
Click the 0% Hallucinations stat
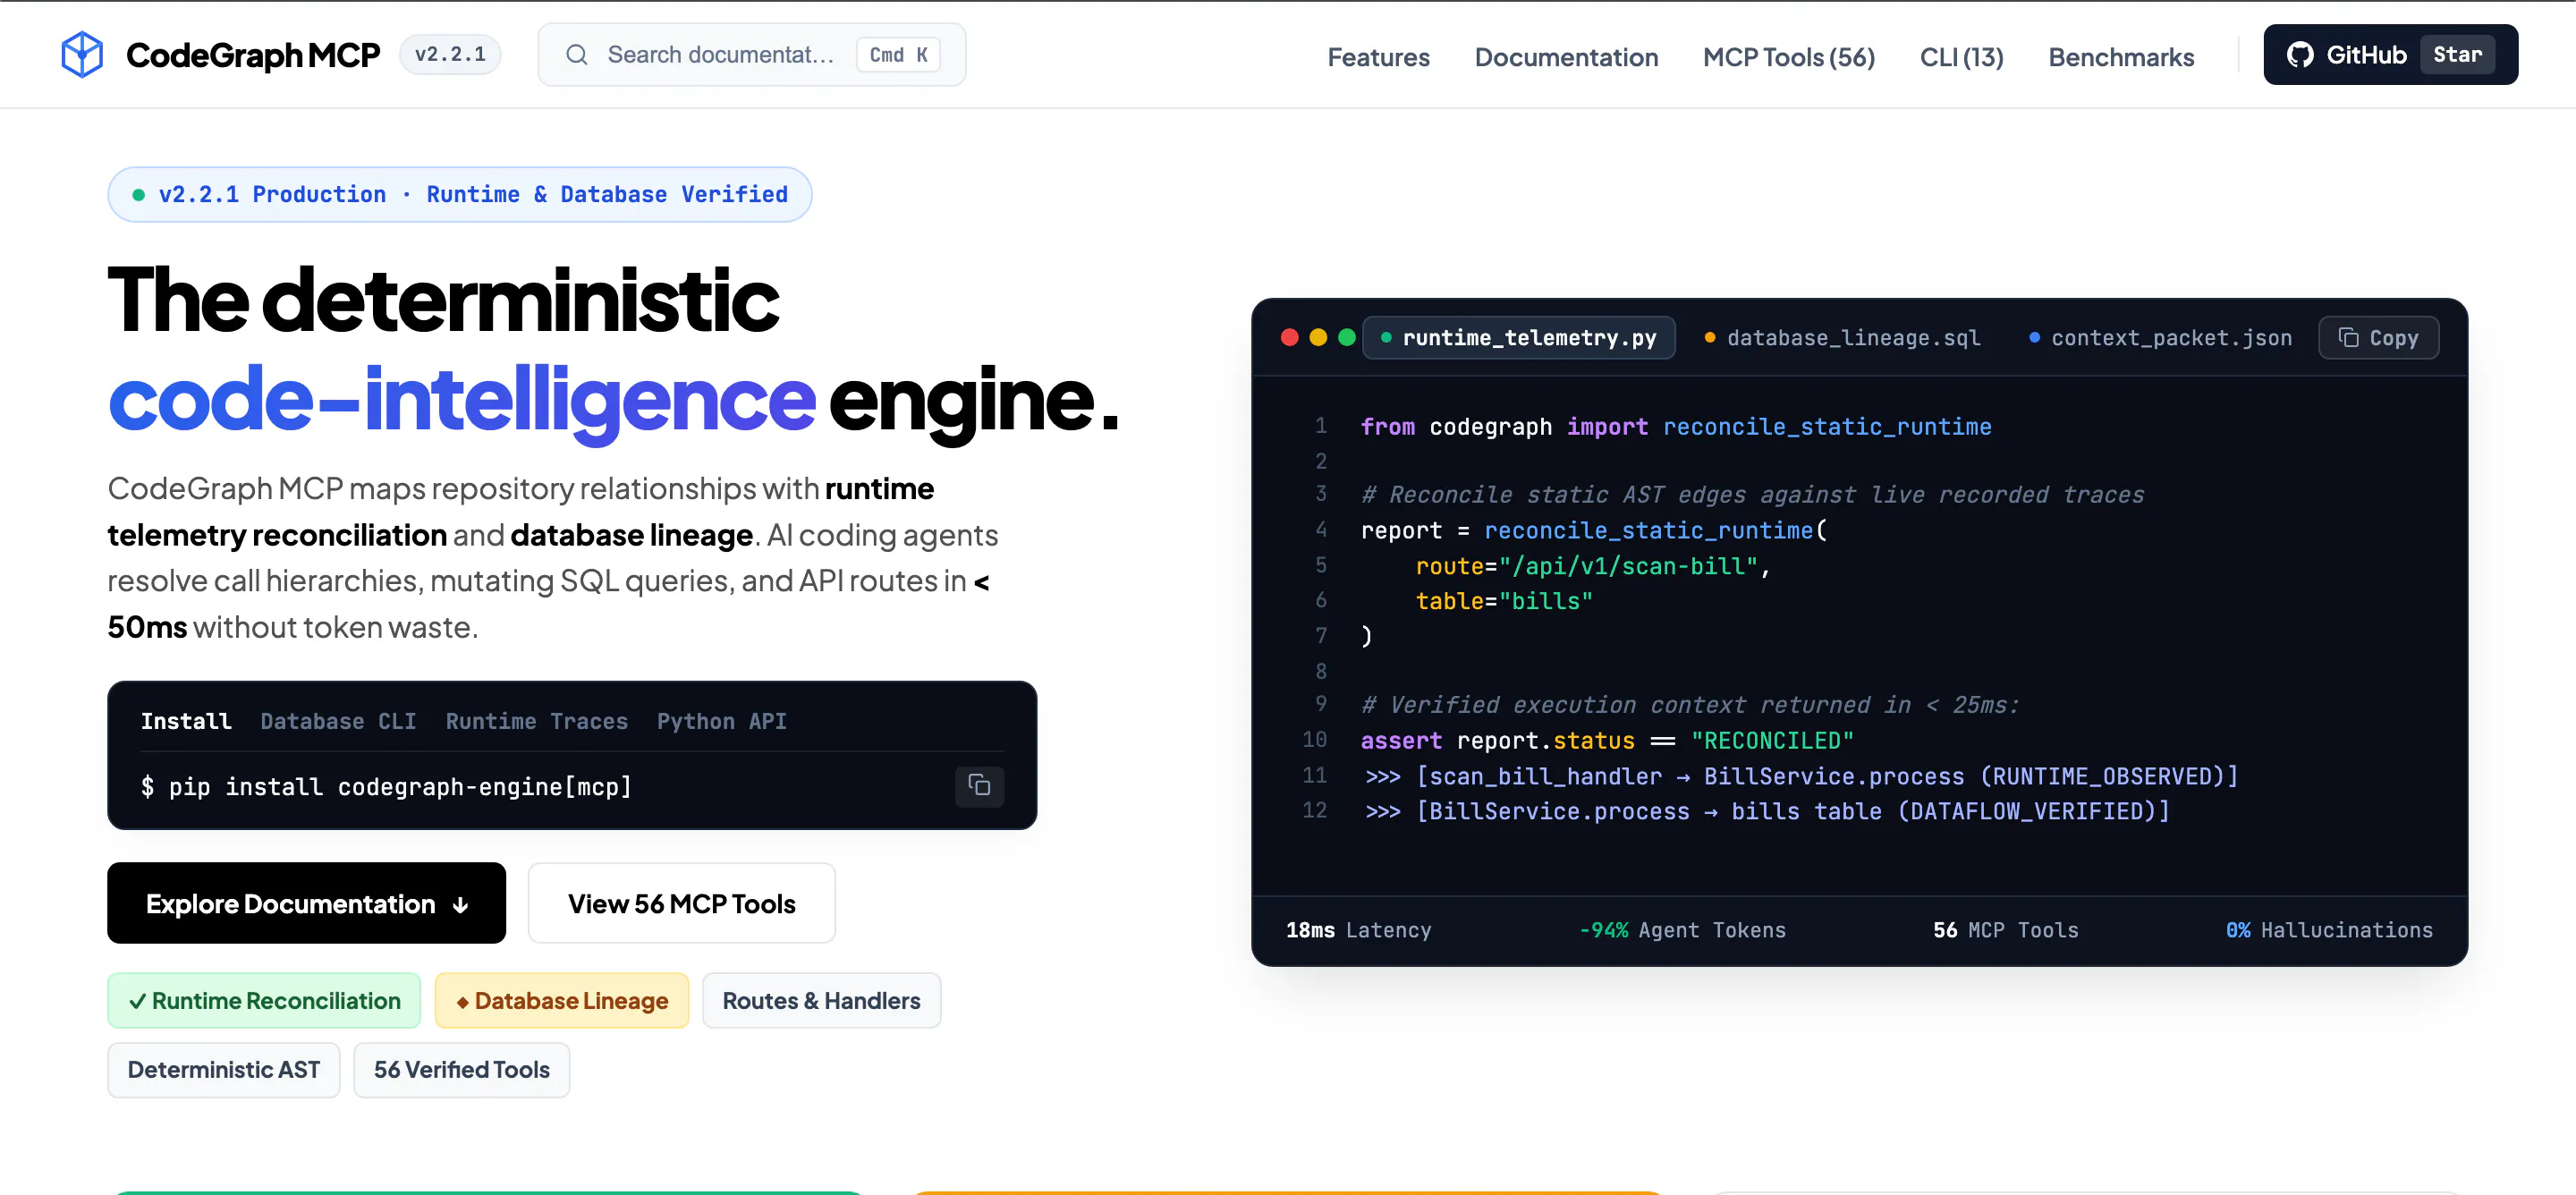[x=2329, y=930]
